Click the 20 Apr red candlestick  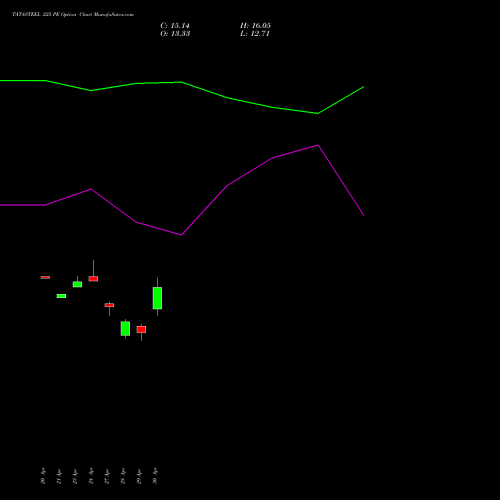[x=45, y=277]
